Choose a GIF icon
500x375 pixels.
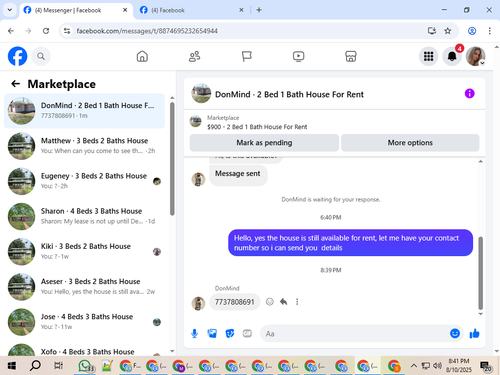pyautogui.click(x=247, y=333)
